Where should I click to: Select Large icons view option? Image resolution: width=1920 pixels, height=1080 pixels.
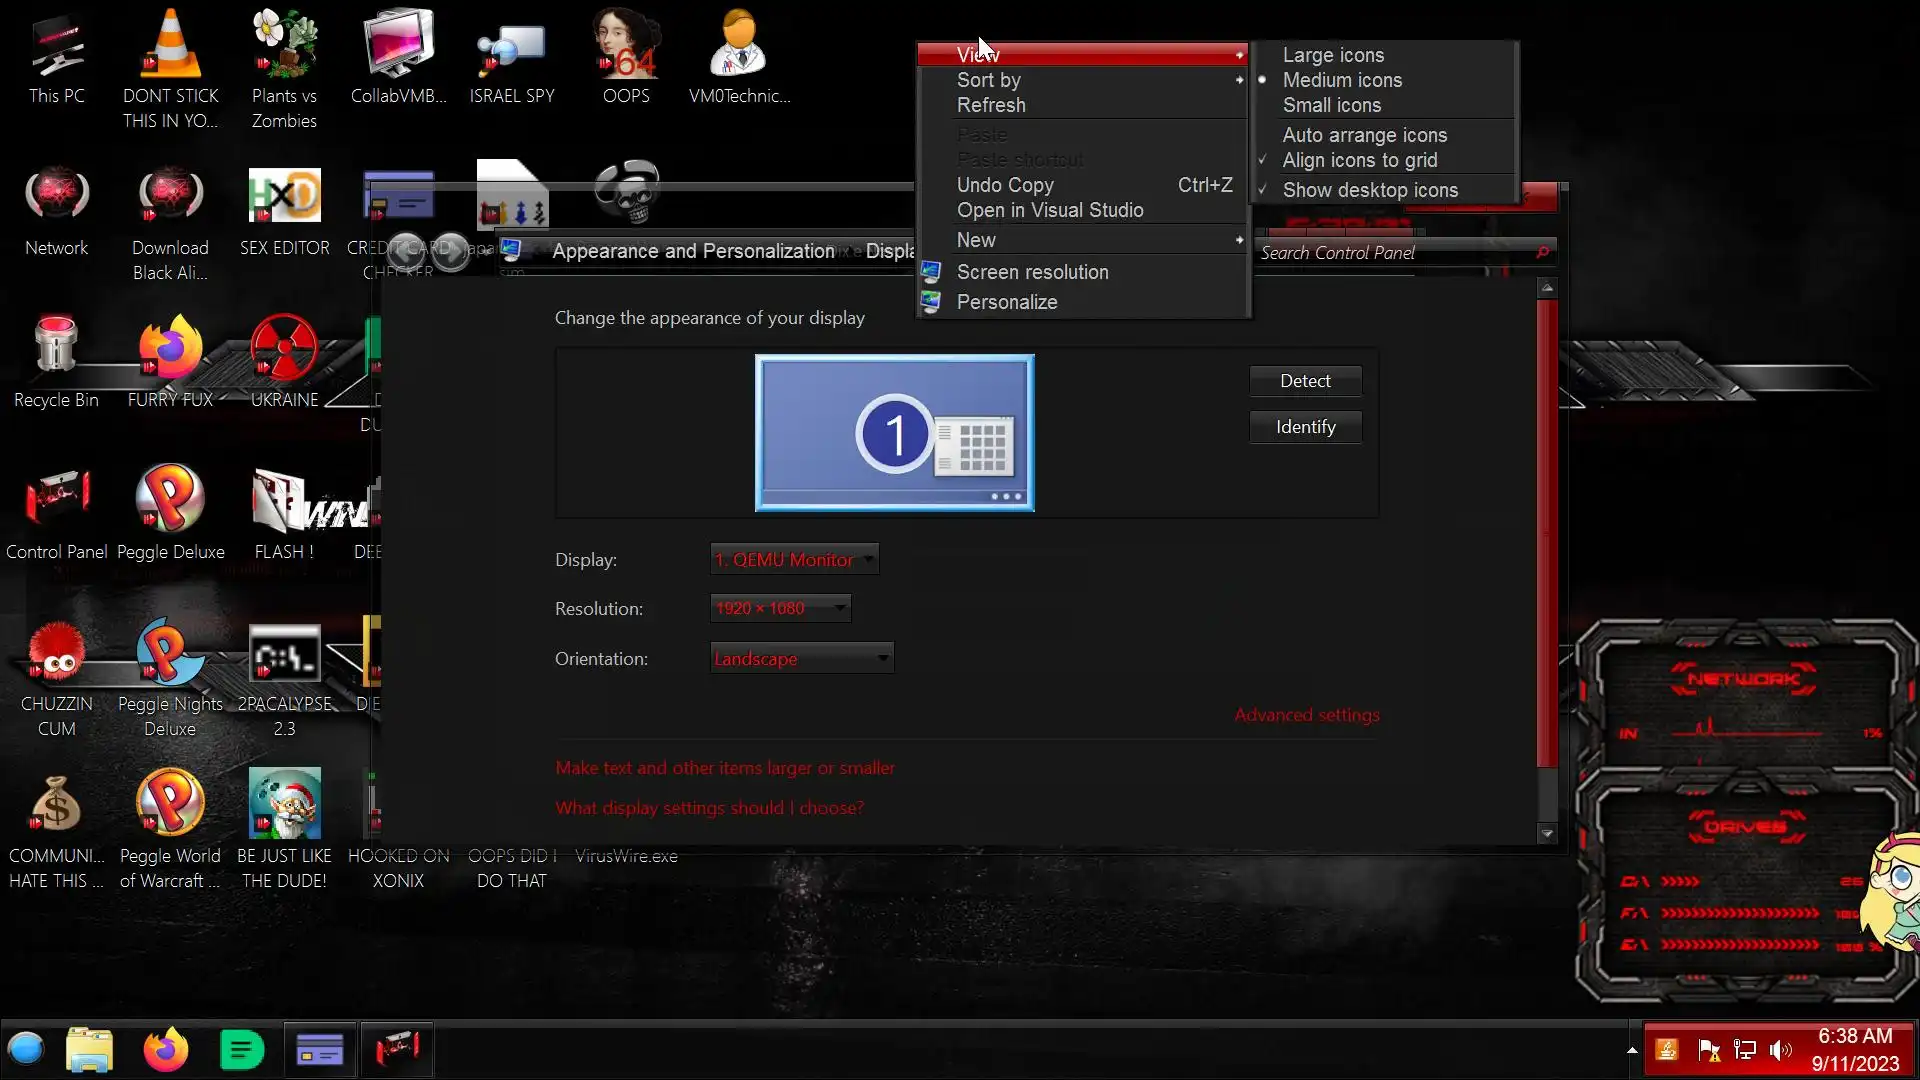point(1333,55)
